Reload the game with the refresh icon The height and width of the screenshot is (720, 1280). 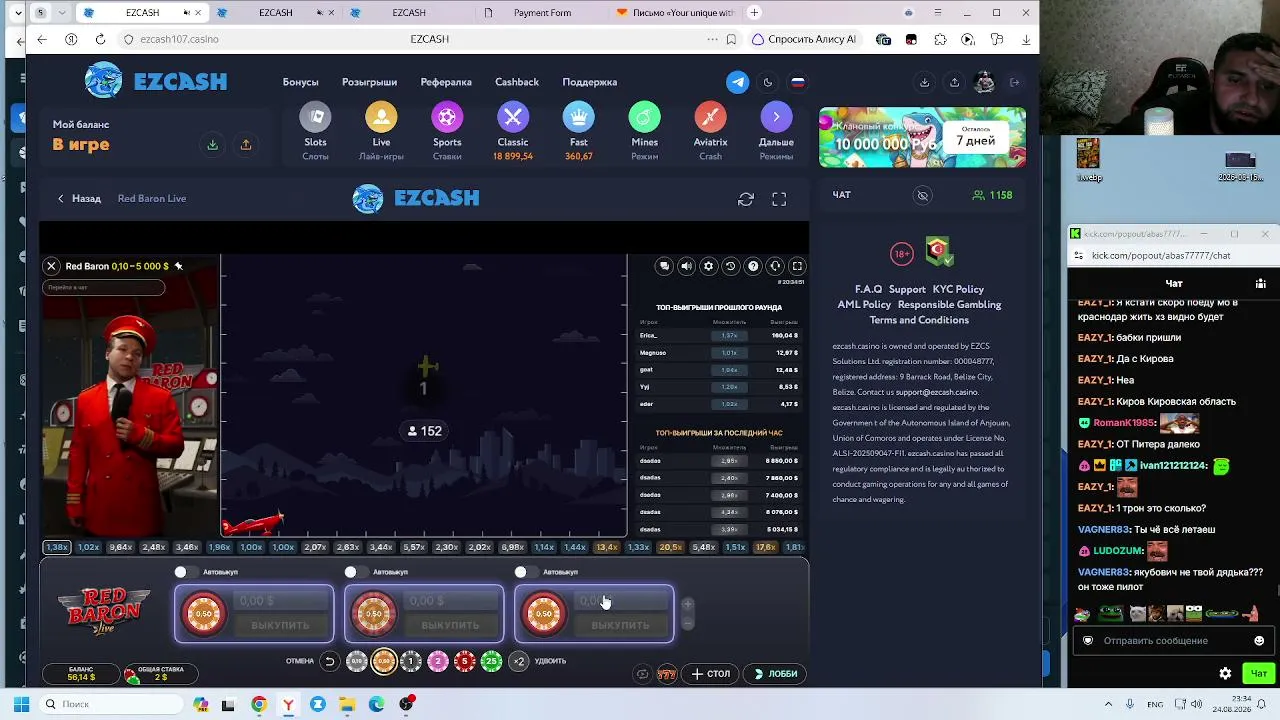pos(746,199)
